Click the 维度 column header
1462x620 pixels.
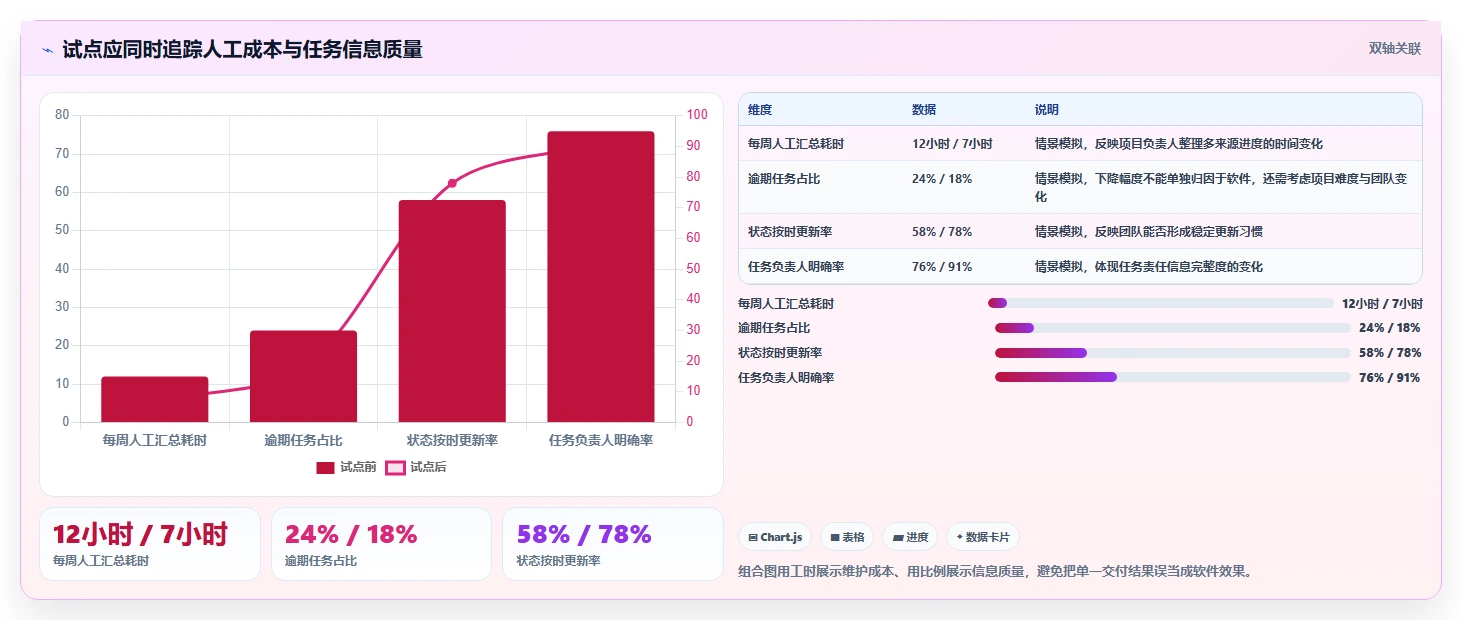(760, 110)
